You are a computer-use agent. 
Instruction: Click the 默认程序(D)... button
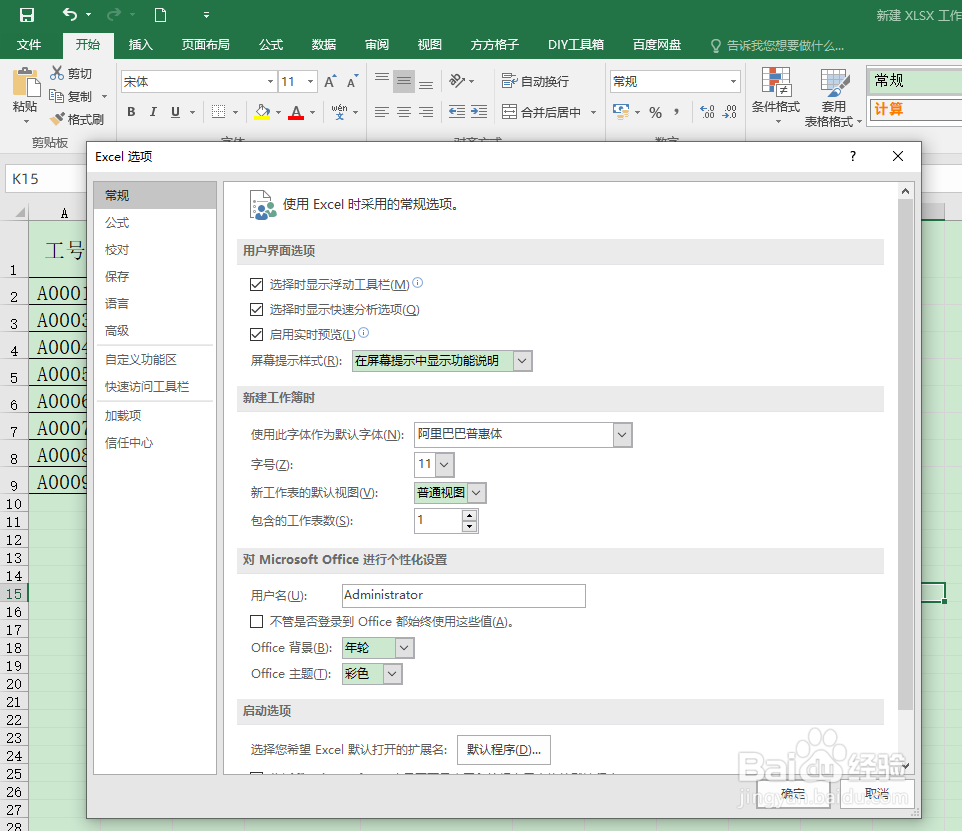504,750
